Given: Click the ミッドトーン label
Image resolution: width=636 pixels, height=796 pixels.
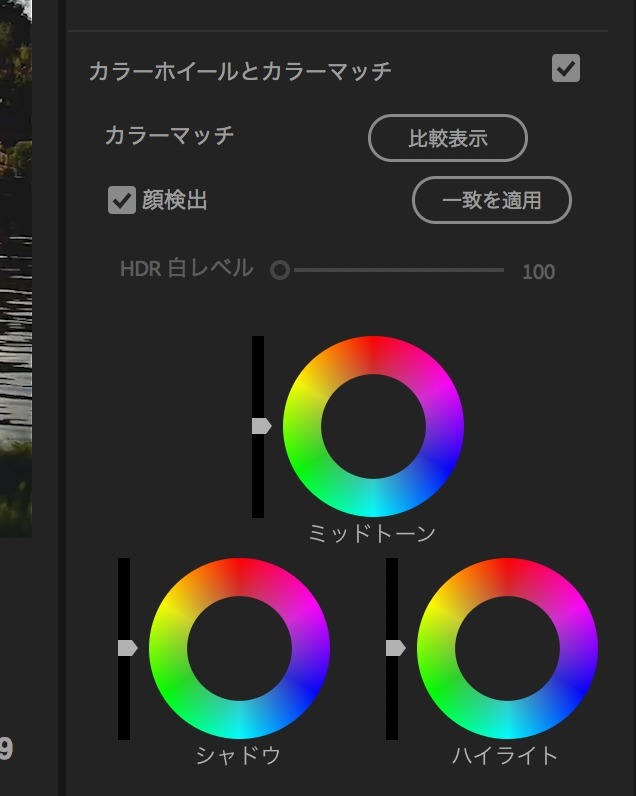Looking at the screenshot, I should (373, 533).
